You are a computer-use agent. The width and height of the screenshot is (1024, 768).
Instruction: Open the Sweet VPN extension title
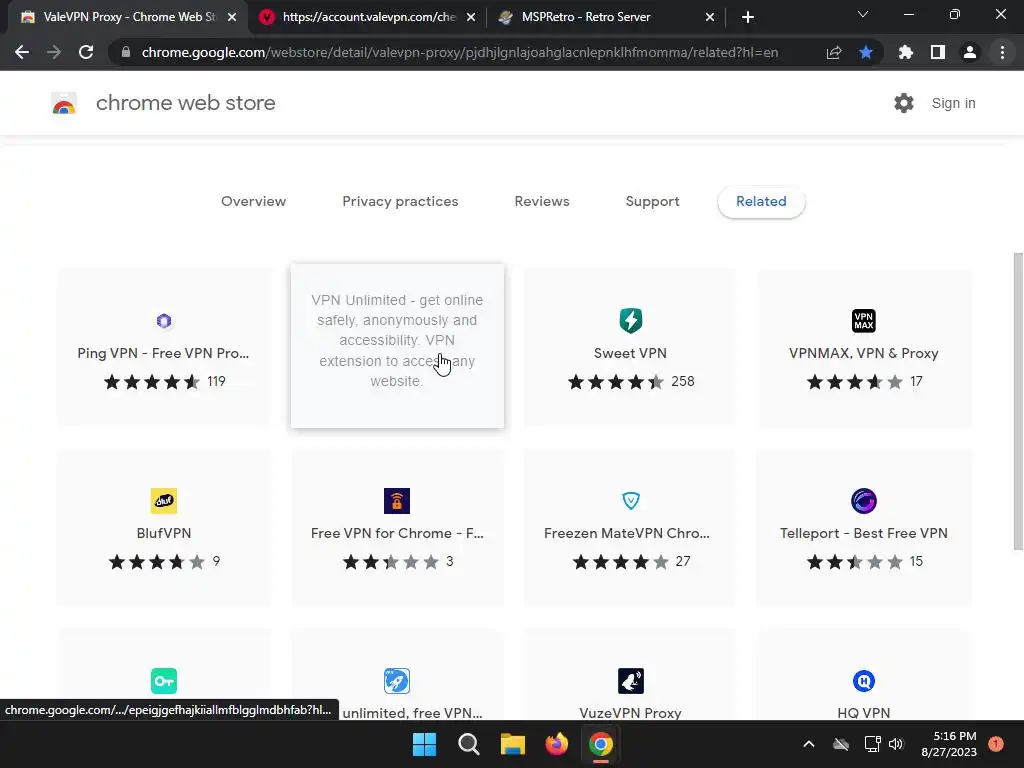[x=630, y=353]
